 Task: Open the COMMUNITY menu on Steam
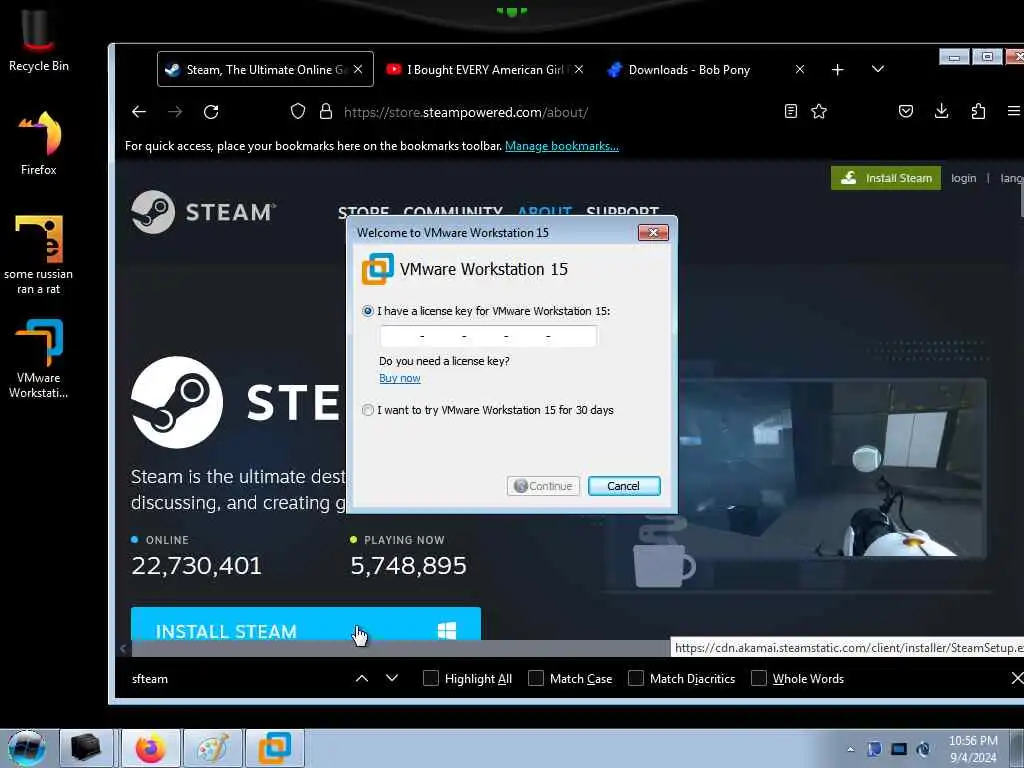453,211
